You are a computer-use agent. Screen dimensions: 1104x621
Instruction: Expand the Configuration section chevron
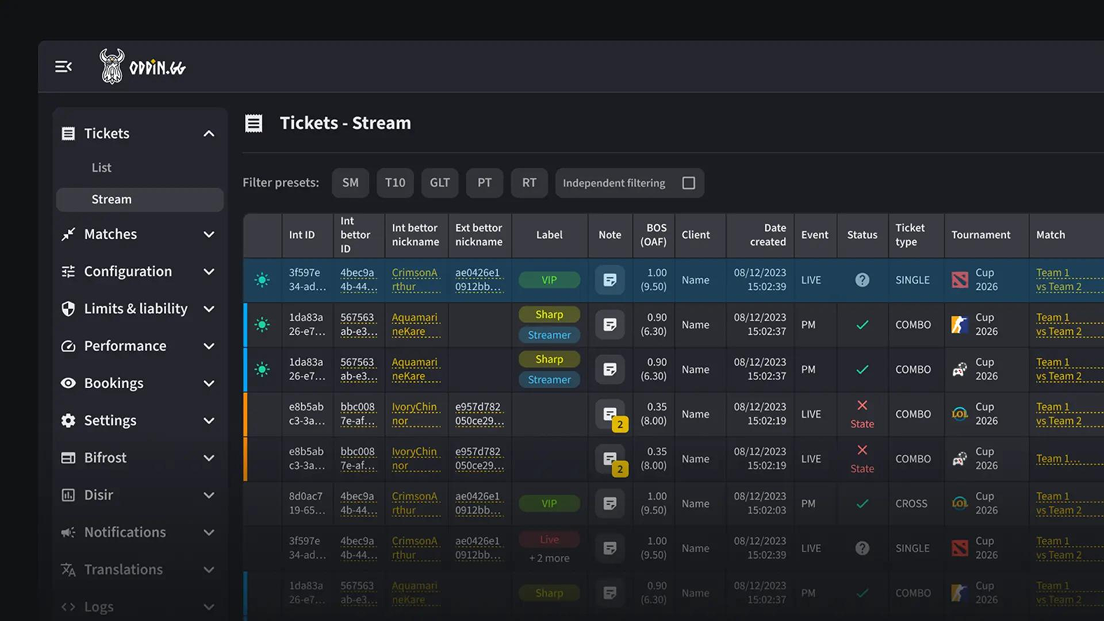pos(209,272)
